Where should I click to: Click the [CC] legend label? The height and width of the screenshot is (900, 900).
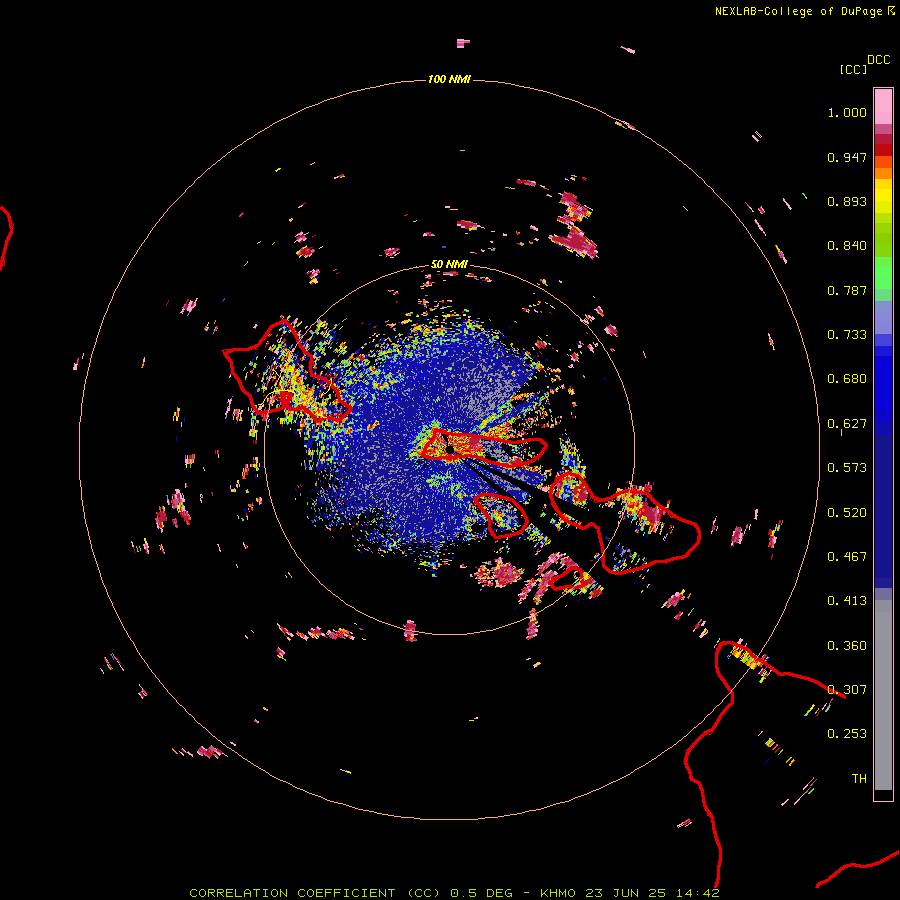pyautogui.click(x=853, y=69)
